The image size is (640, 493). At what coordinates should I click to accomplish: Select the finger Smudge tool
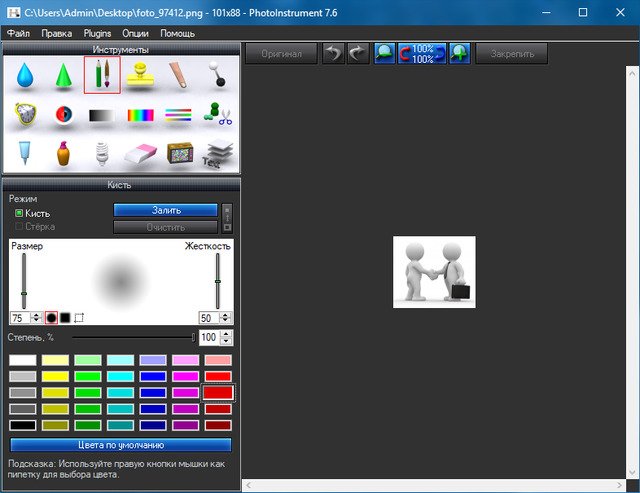pyautogui.click(x=178, y=75)
